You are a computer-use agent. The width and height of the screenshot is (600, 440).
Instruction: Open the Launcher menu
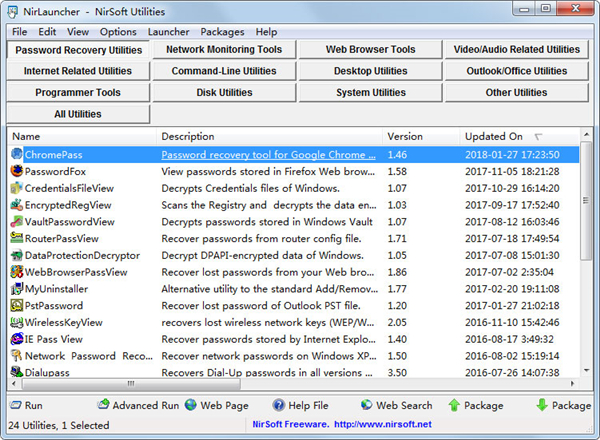click(x=168, y=32)
